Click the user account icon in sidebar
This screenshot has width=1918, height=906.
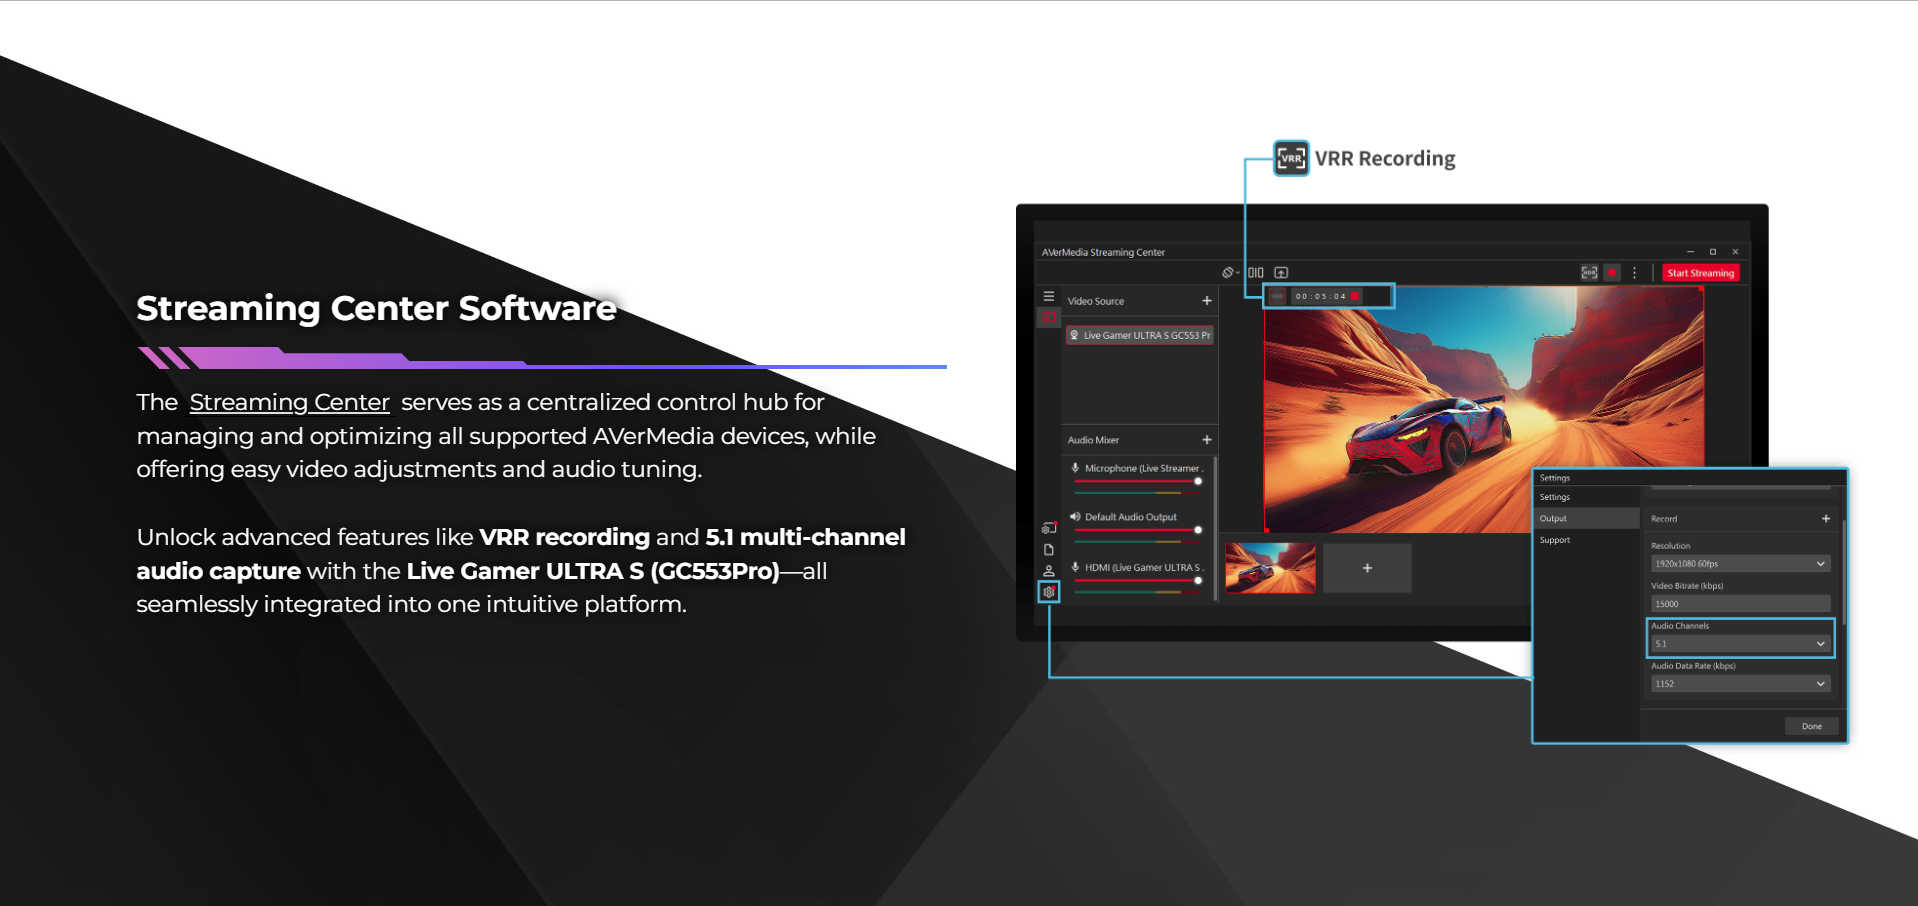(x=1048, y=570)
